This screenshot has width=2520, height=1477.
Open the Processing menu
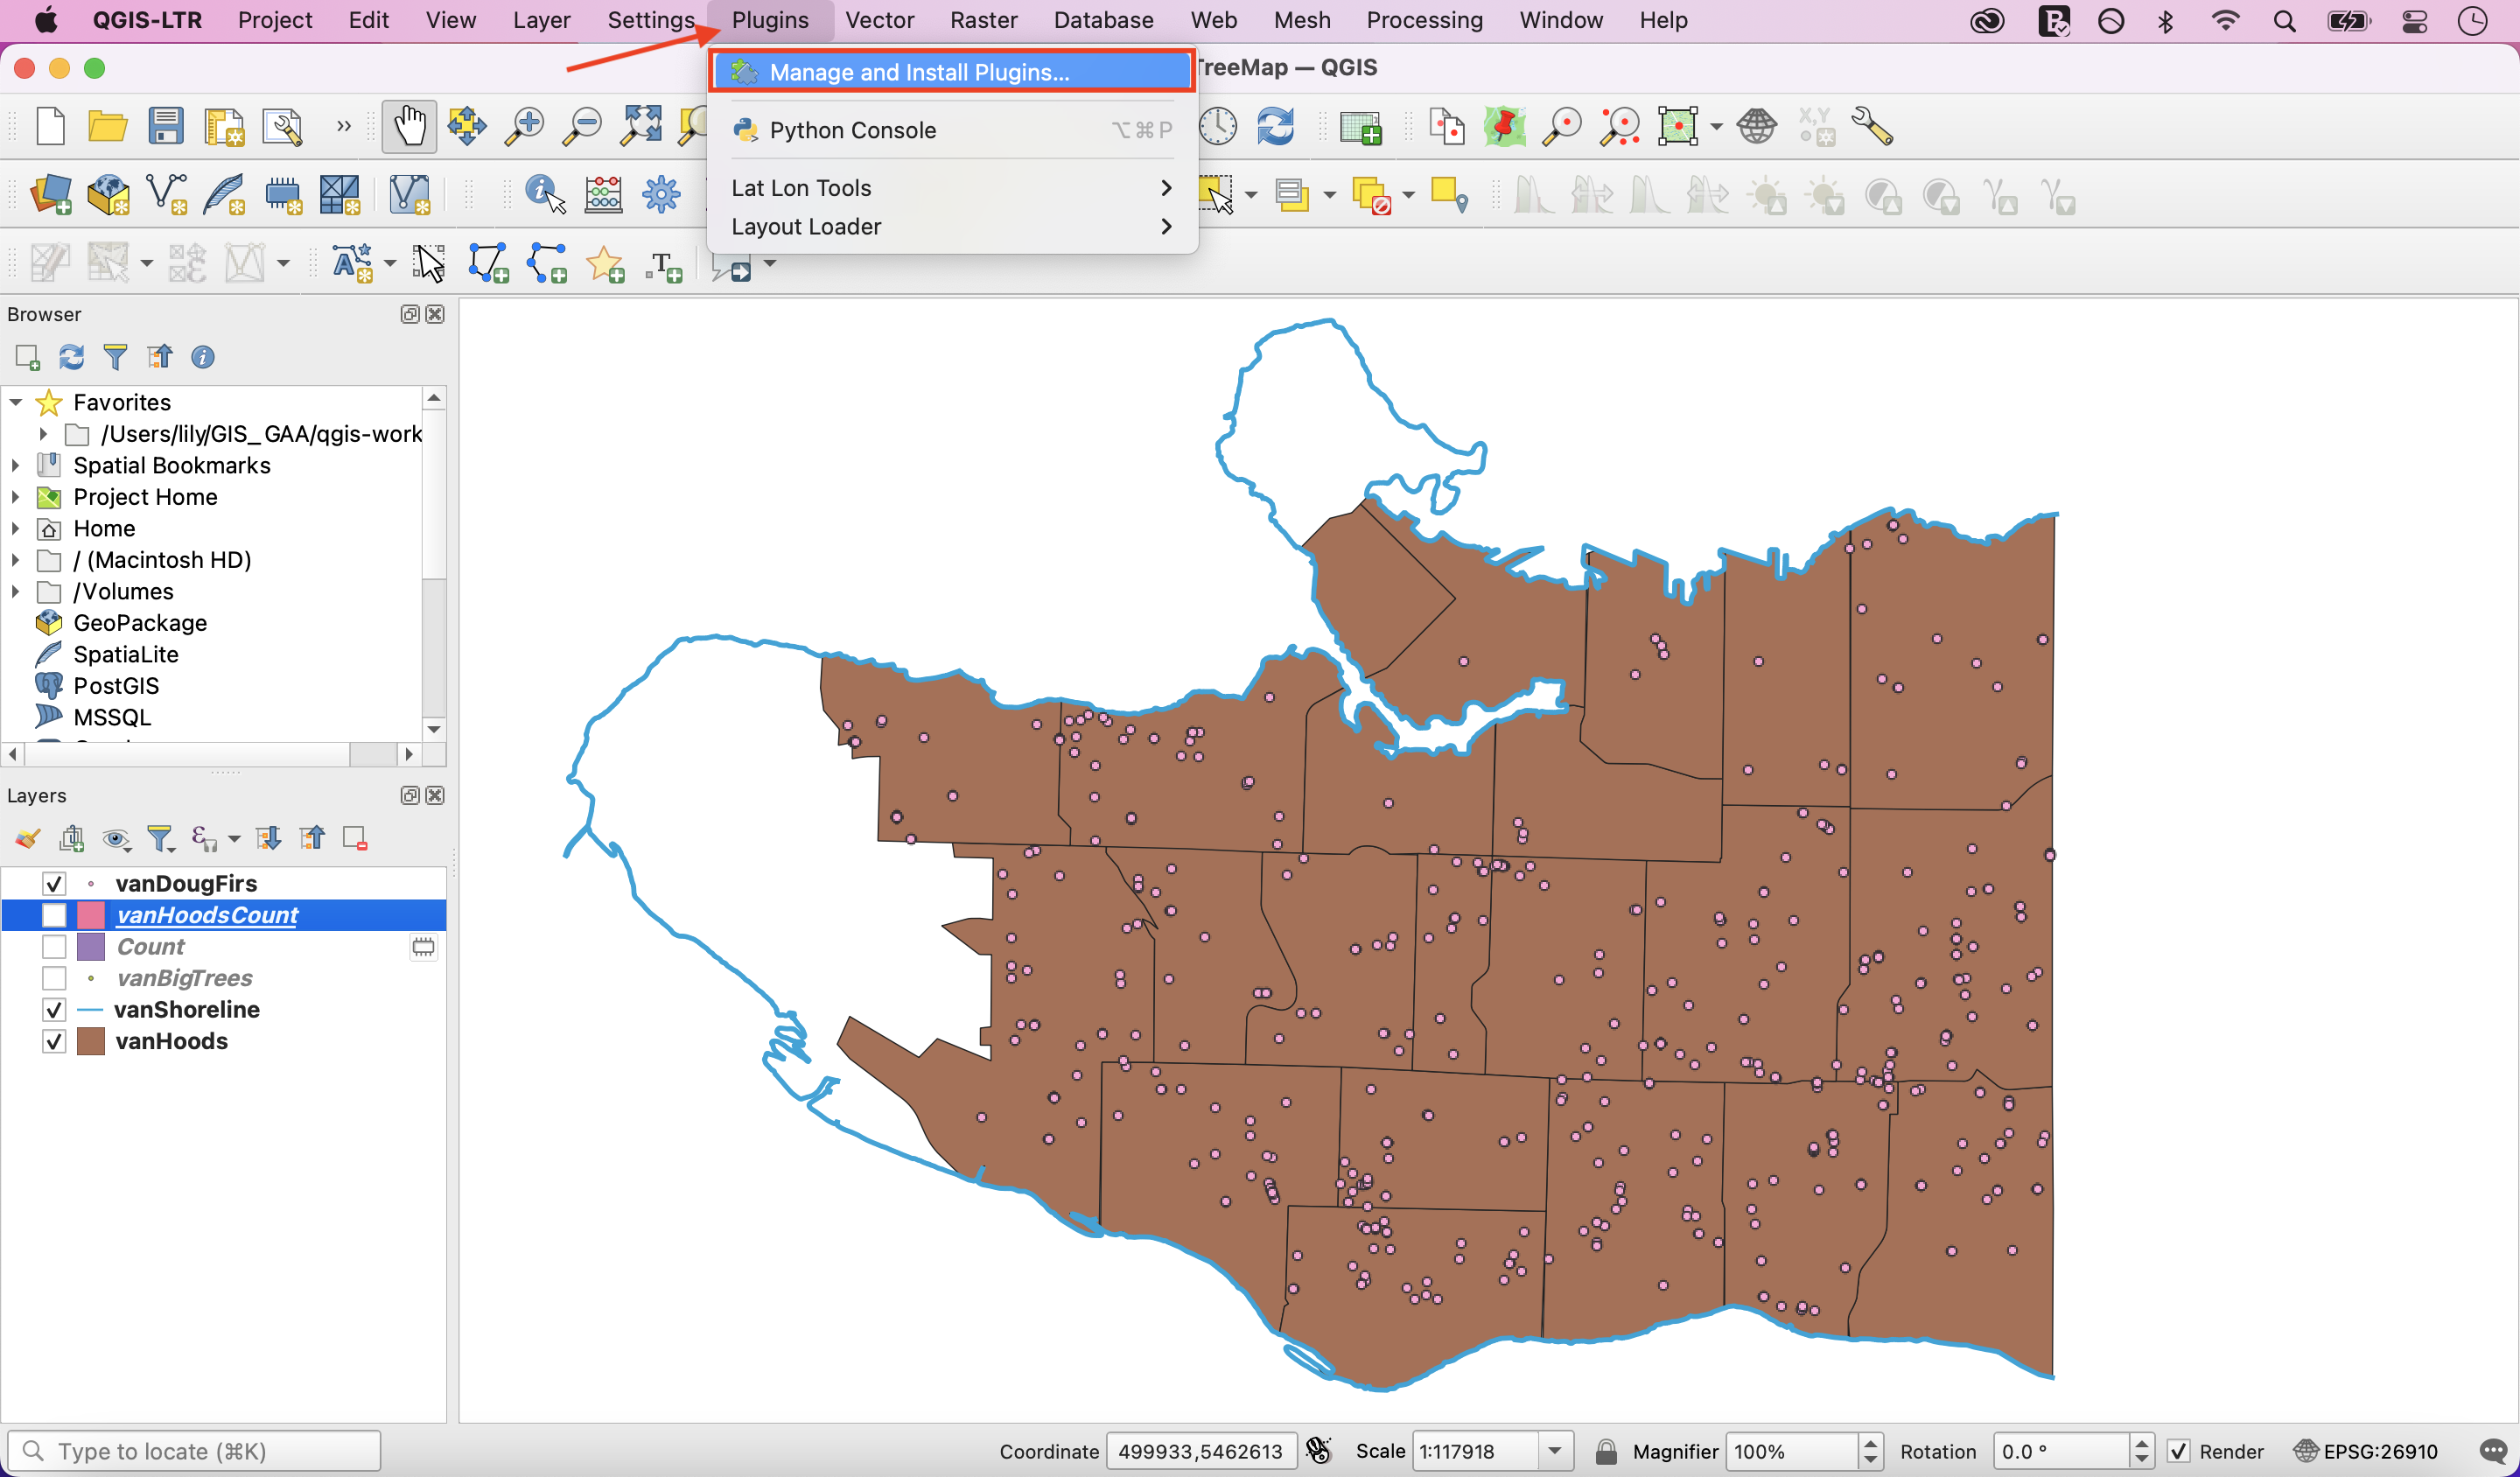(1424, 20)
